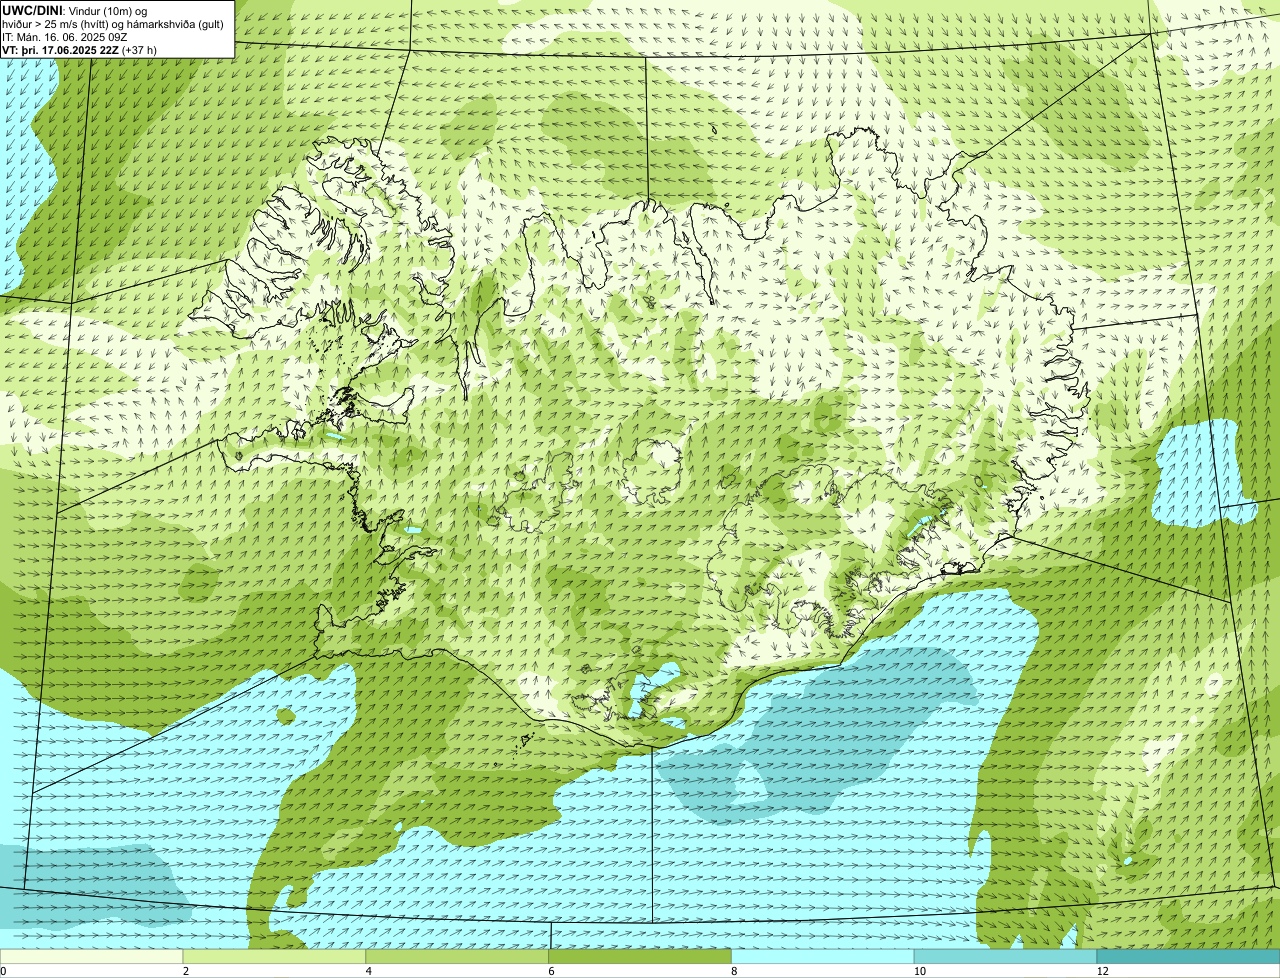
Task: Click the color bar tick label "6"
Action: (x=552, y=971)
